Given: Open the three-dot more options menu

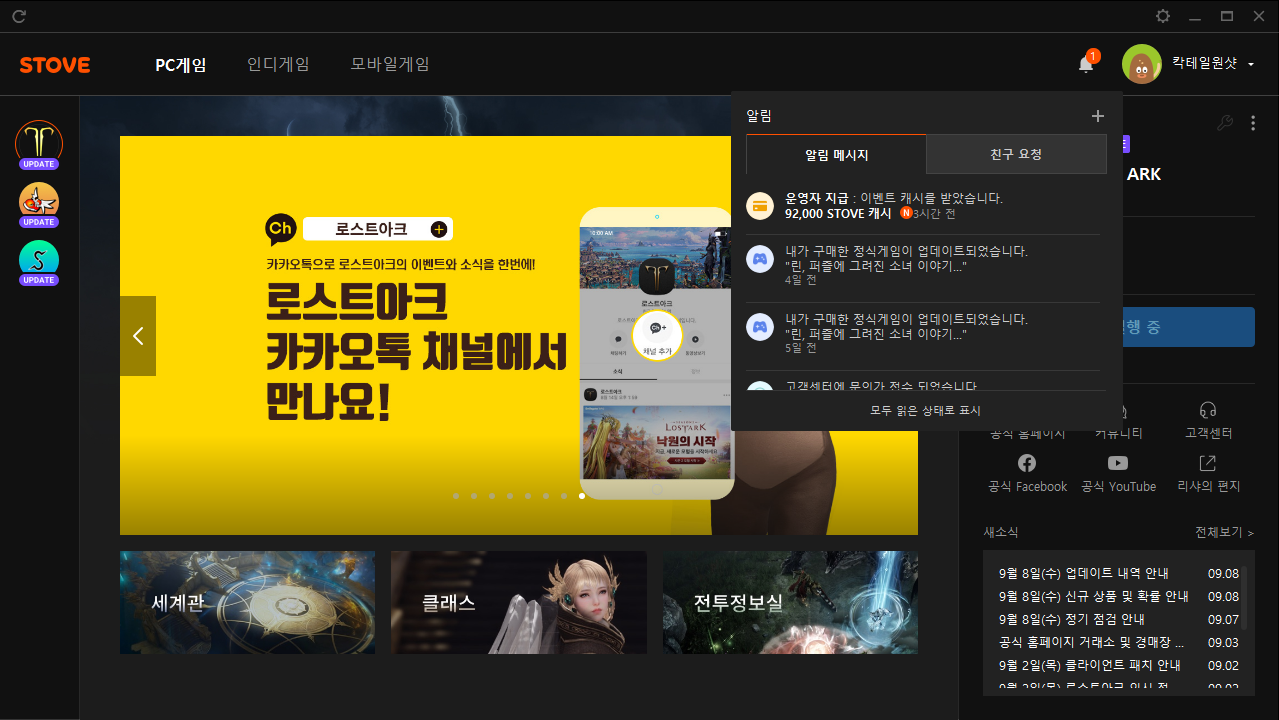Looking at the screenshot, I should point(1253,123).
